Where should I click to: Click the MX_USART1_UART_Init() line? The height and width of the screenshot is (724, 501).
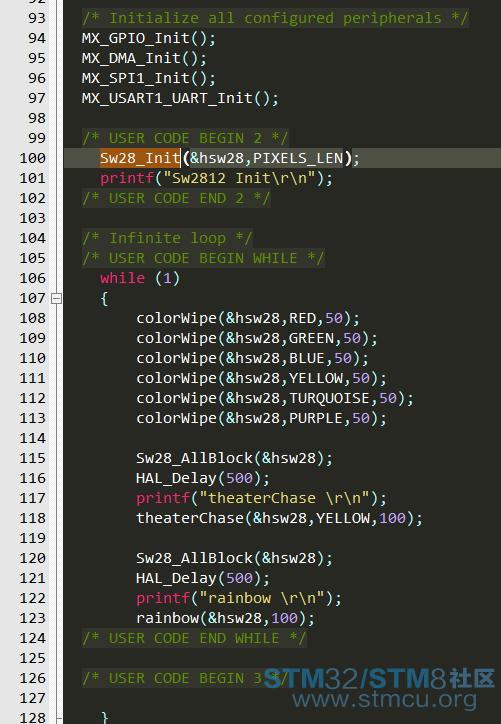coord(180,98)
